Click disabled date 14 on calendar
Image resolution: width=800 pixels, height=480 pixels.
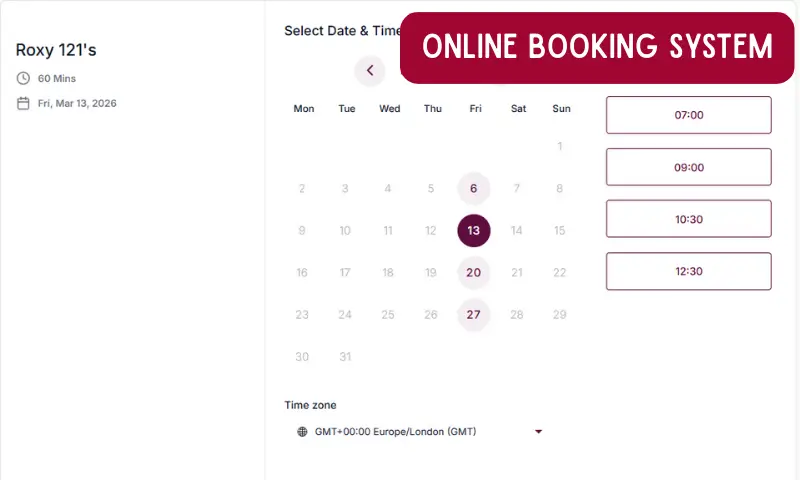[x=517, y=230]
